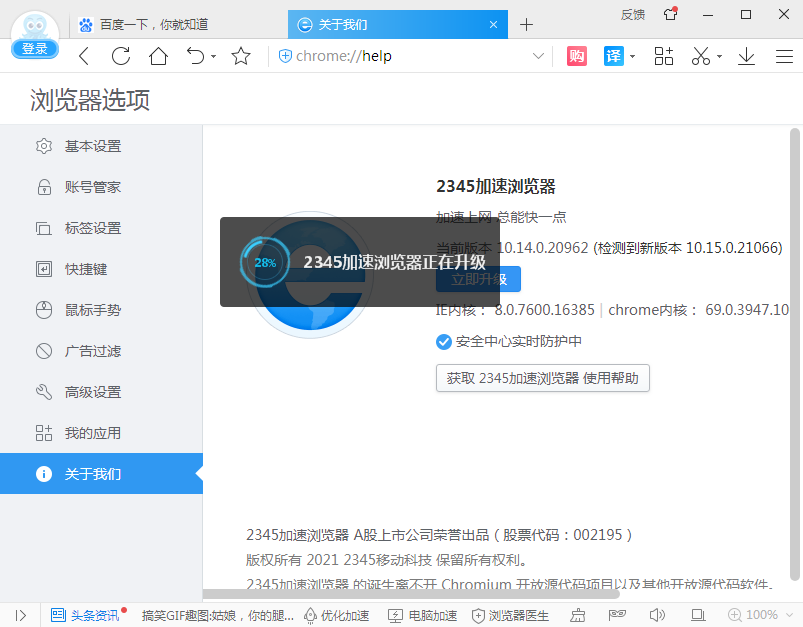Click the horizontal page scrollbar
The width and height of the screenshot is (803, 627).
411,594
